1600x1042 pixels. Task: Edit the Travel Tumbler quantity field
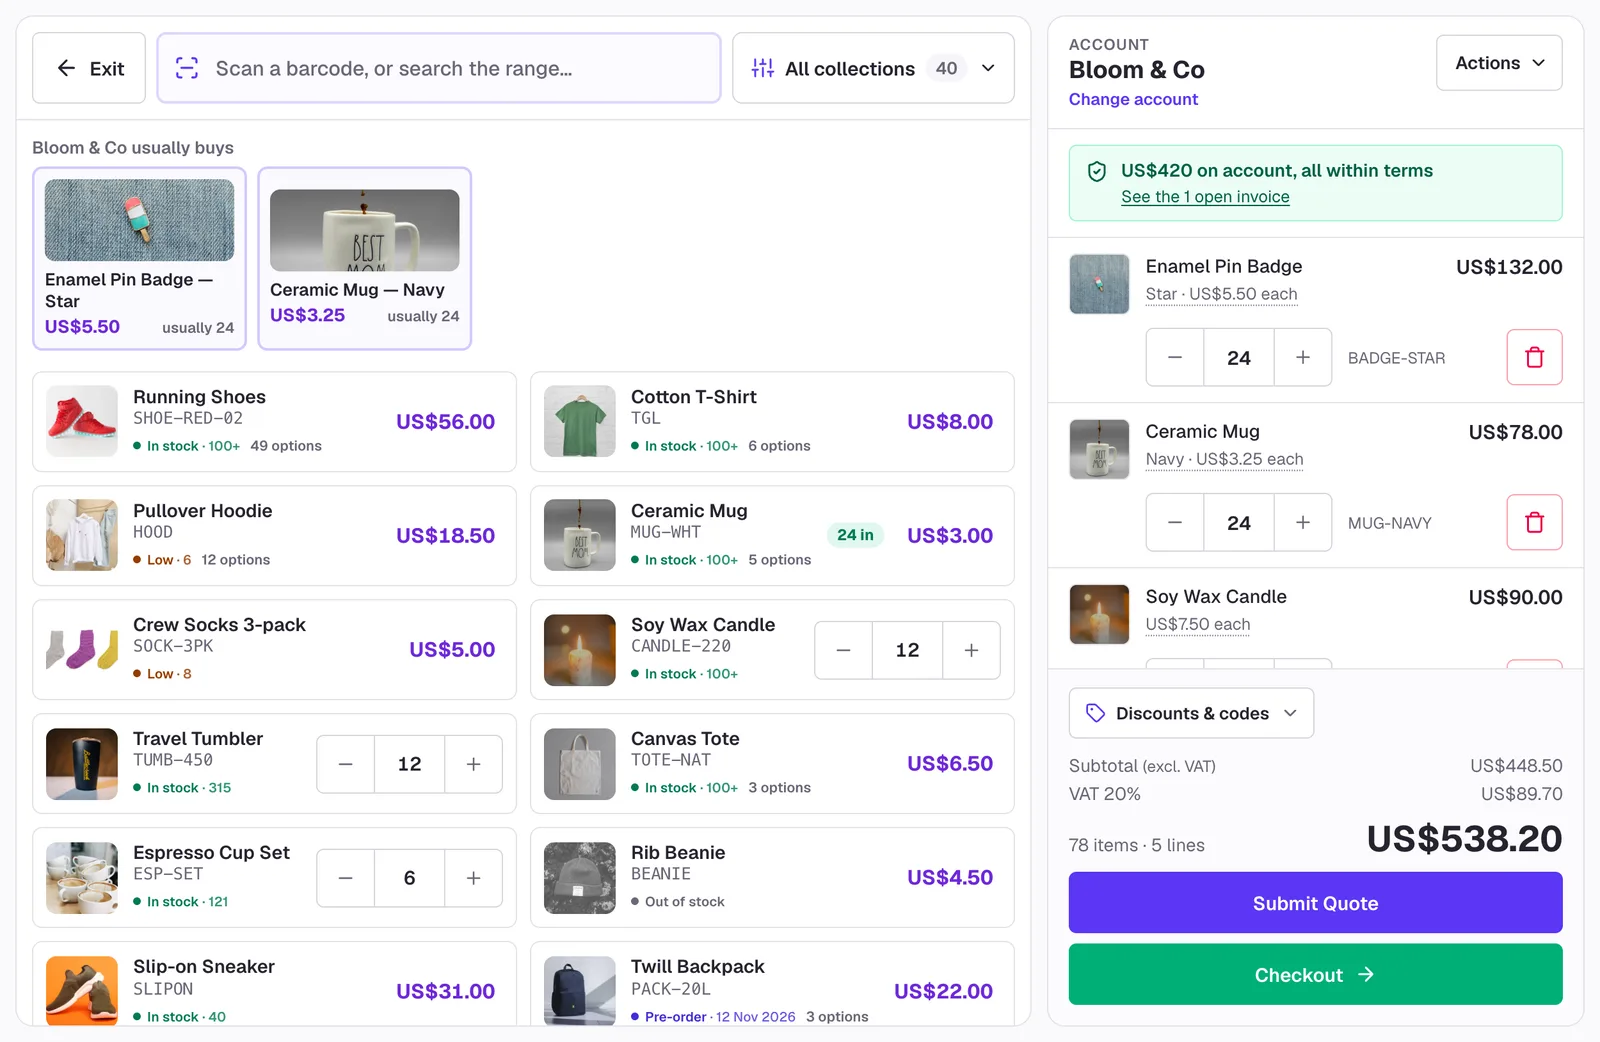pos(410,764)
